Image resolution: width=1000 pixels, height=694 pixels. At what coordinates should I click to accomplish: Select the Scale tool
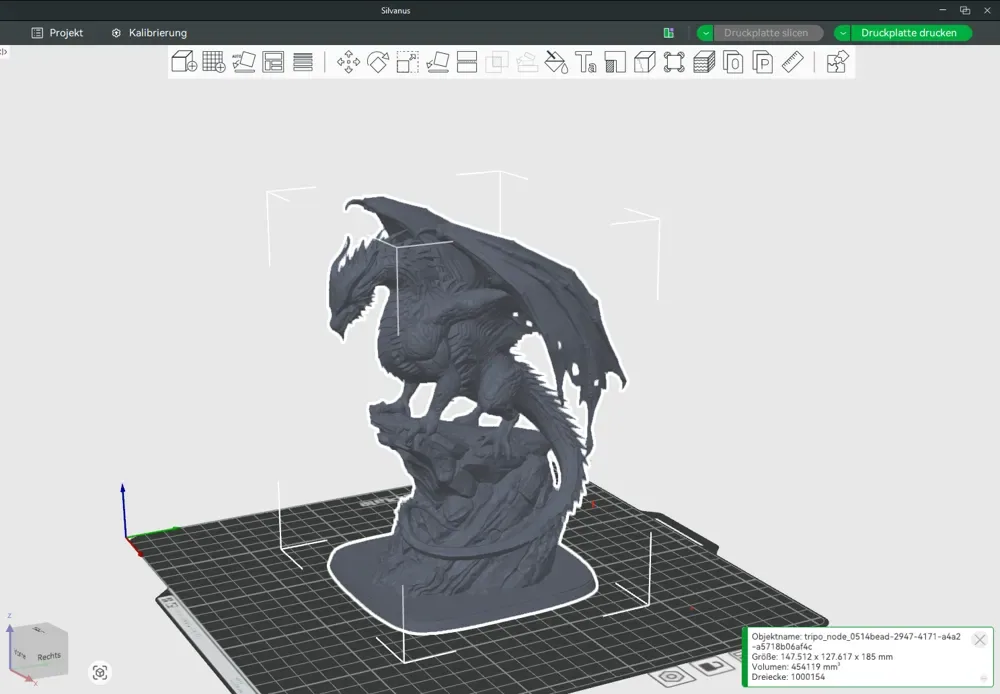(408, 62)
